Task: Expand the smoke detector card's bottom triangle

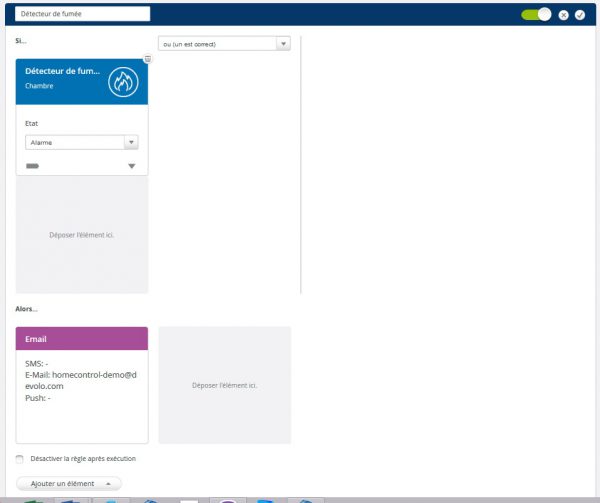Action: [132, 166]
